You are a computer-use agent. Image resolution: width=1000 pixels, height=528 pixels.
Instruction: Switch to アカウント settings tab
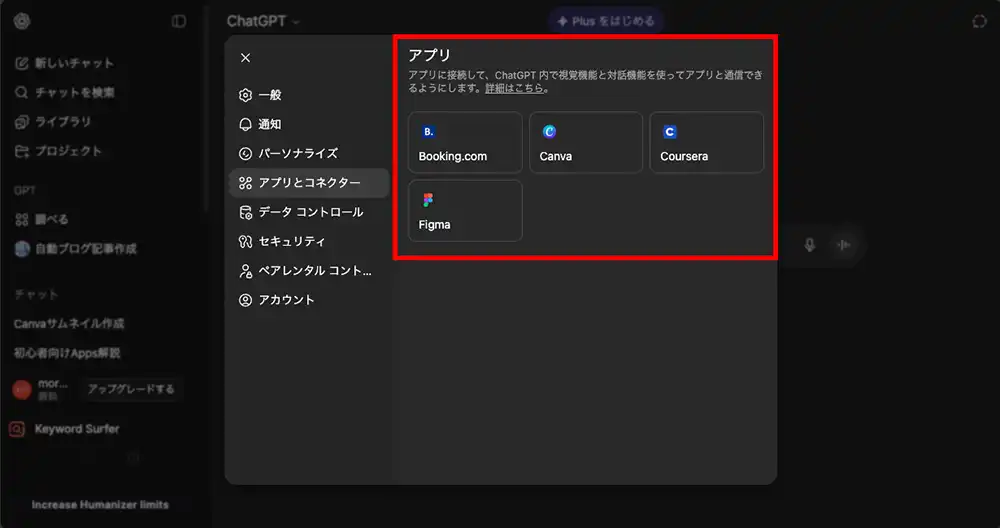click(x=286, y=300)
